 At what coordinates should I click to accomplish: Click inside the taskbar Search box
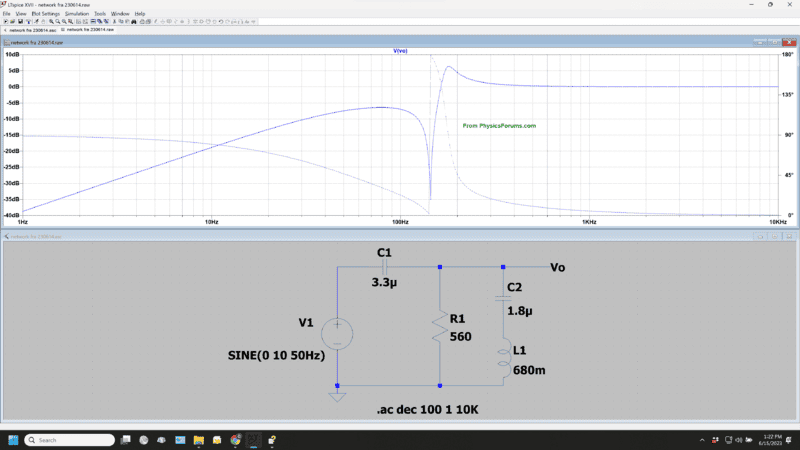70,440
